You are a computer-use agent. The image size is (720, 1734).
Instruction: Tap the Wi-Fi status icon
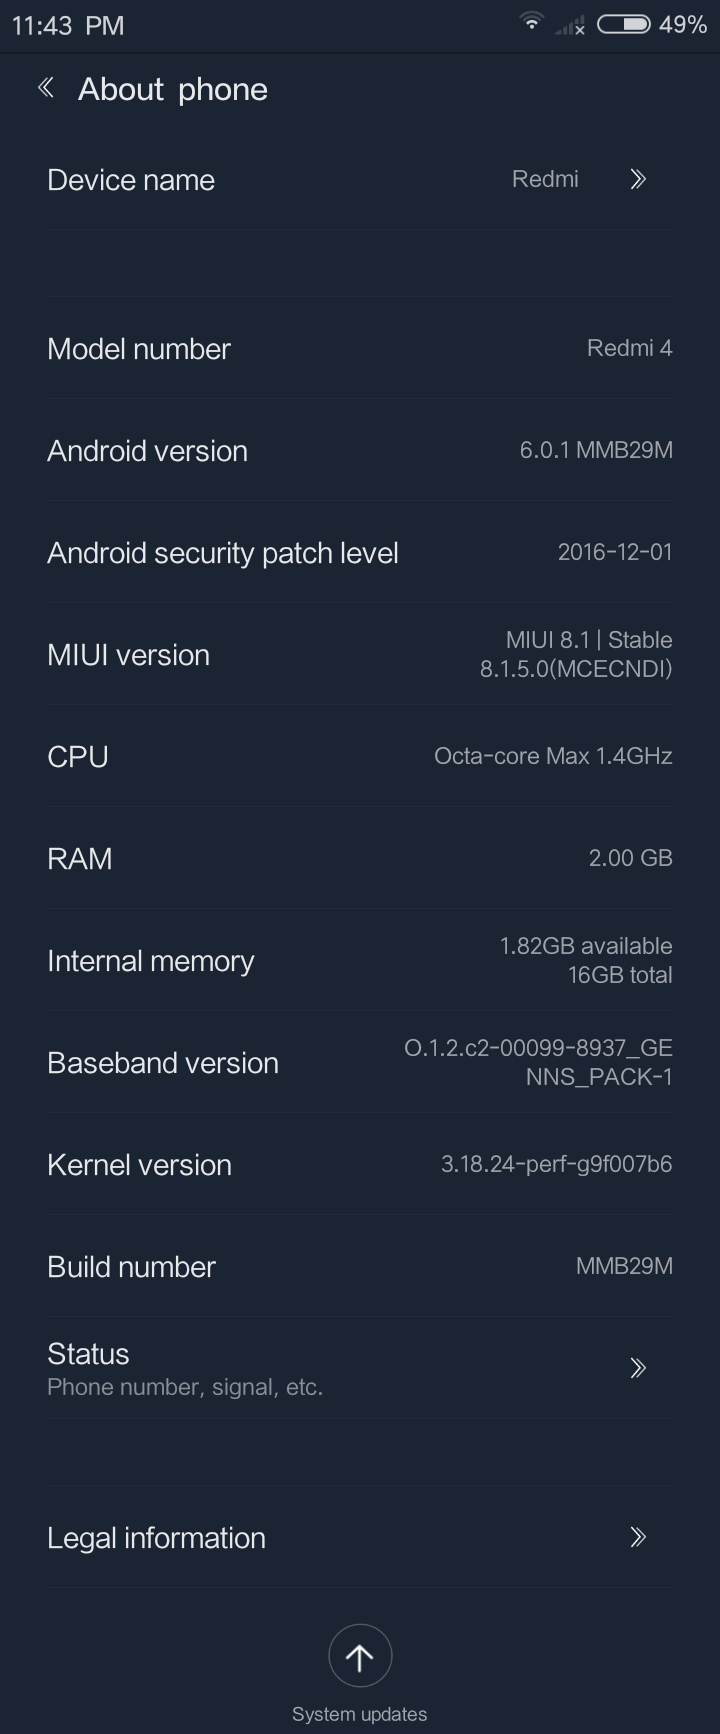pos(531,22)
